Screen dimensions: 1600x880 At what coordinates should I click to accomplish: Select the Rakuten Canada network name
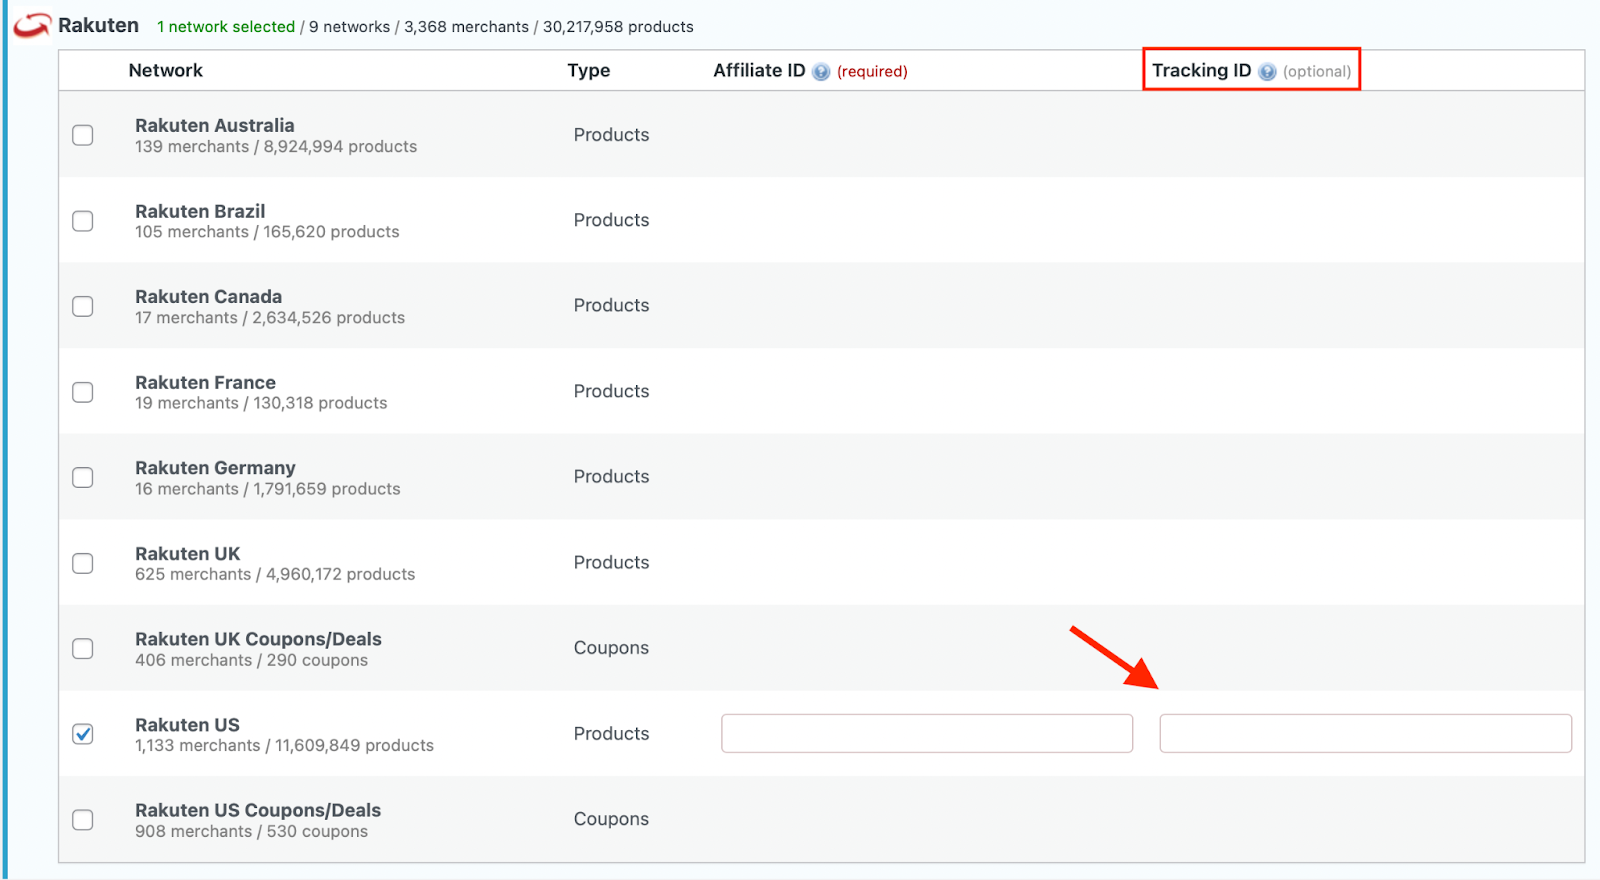tap(208, 296)
